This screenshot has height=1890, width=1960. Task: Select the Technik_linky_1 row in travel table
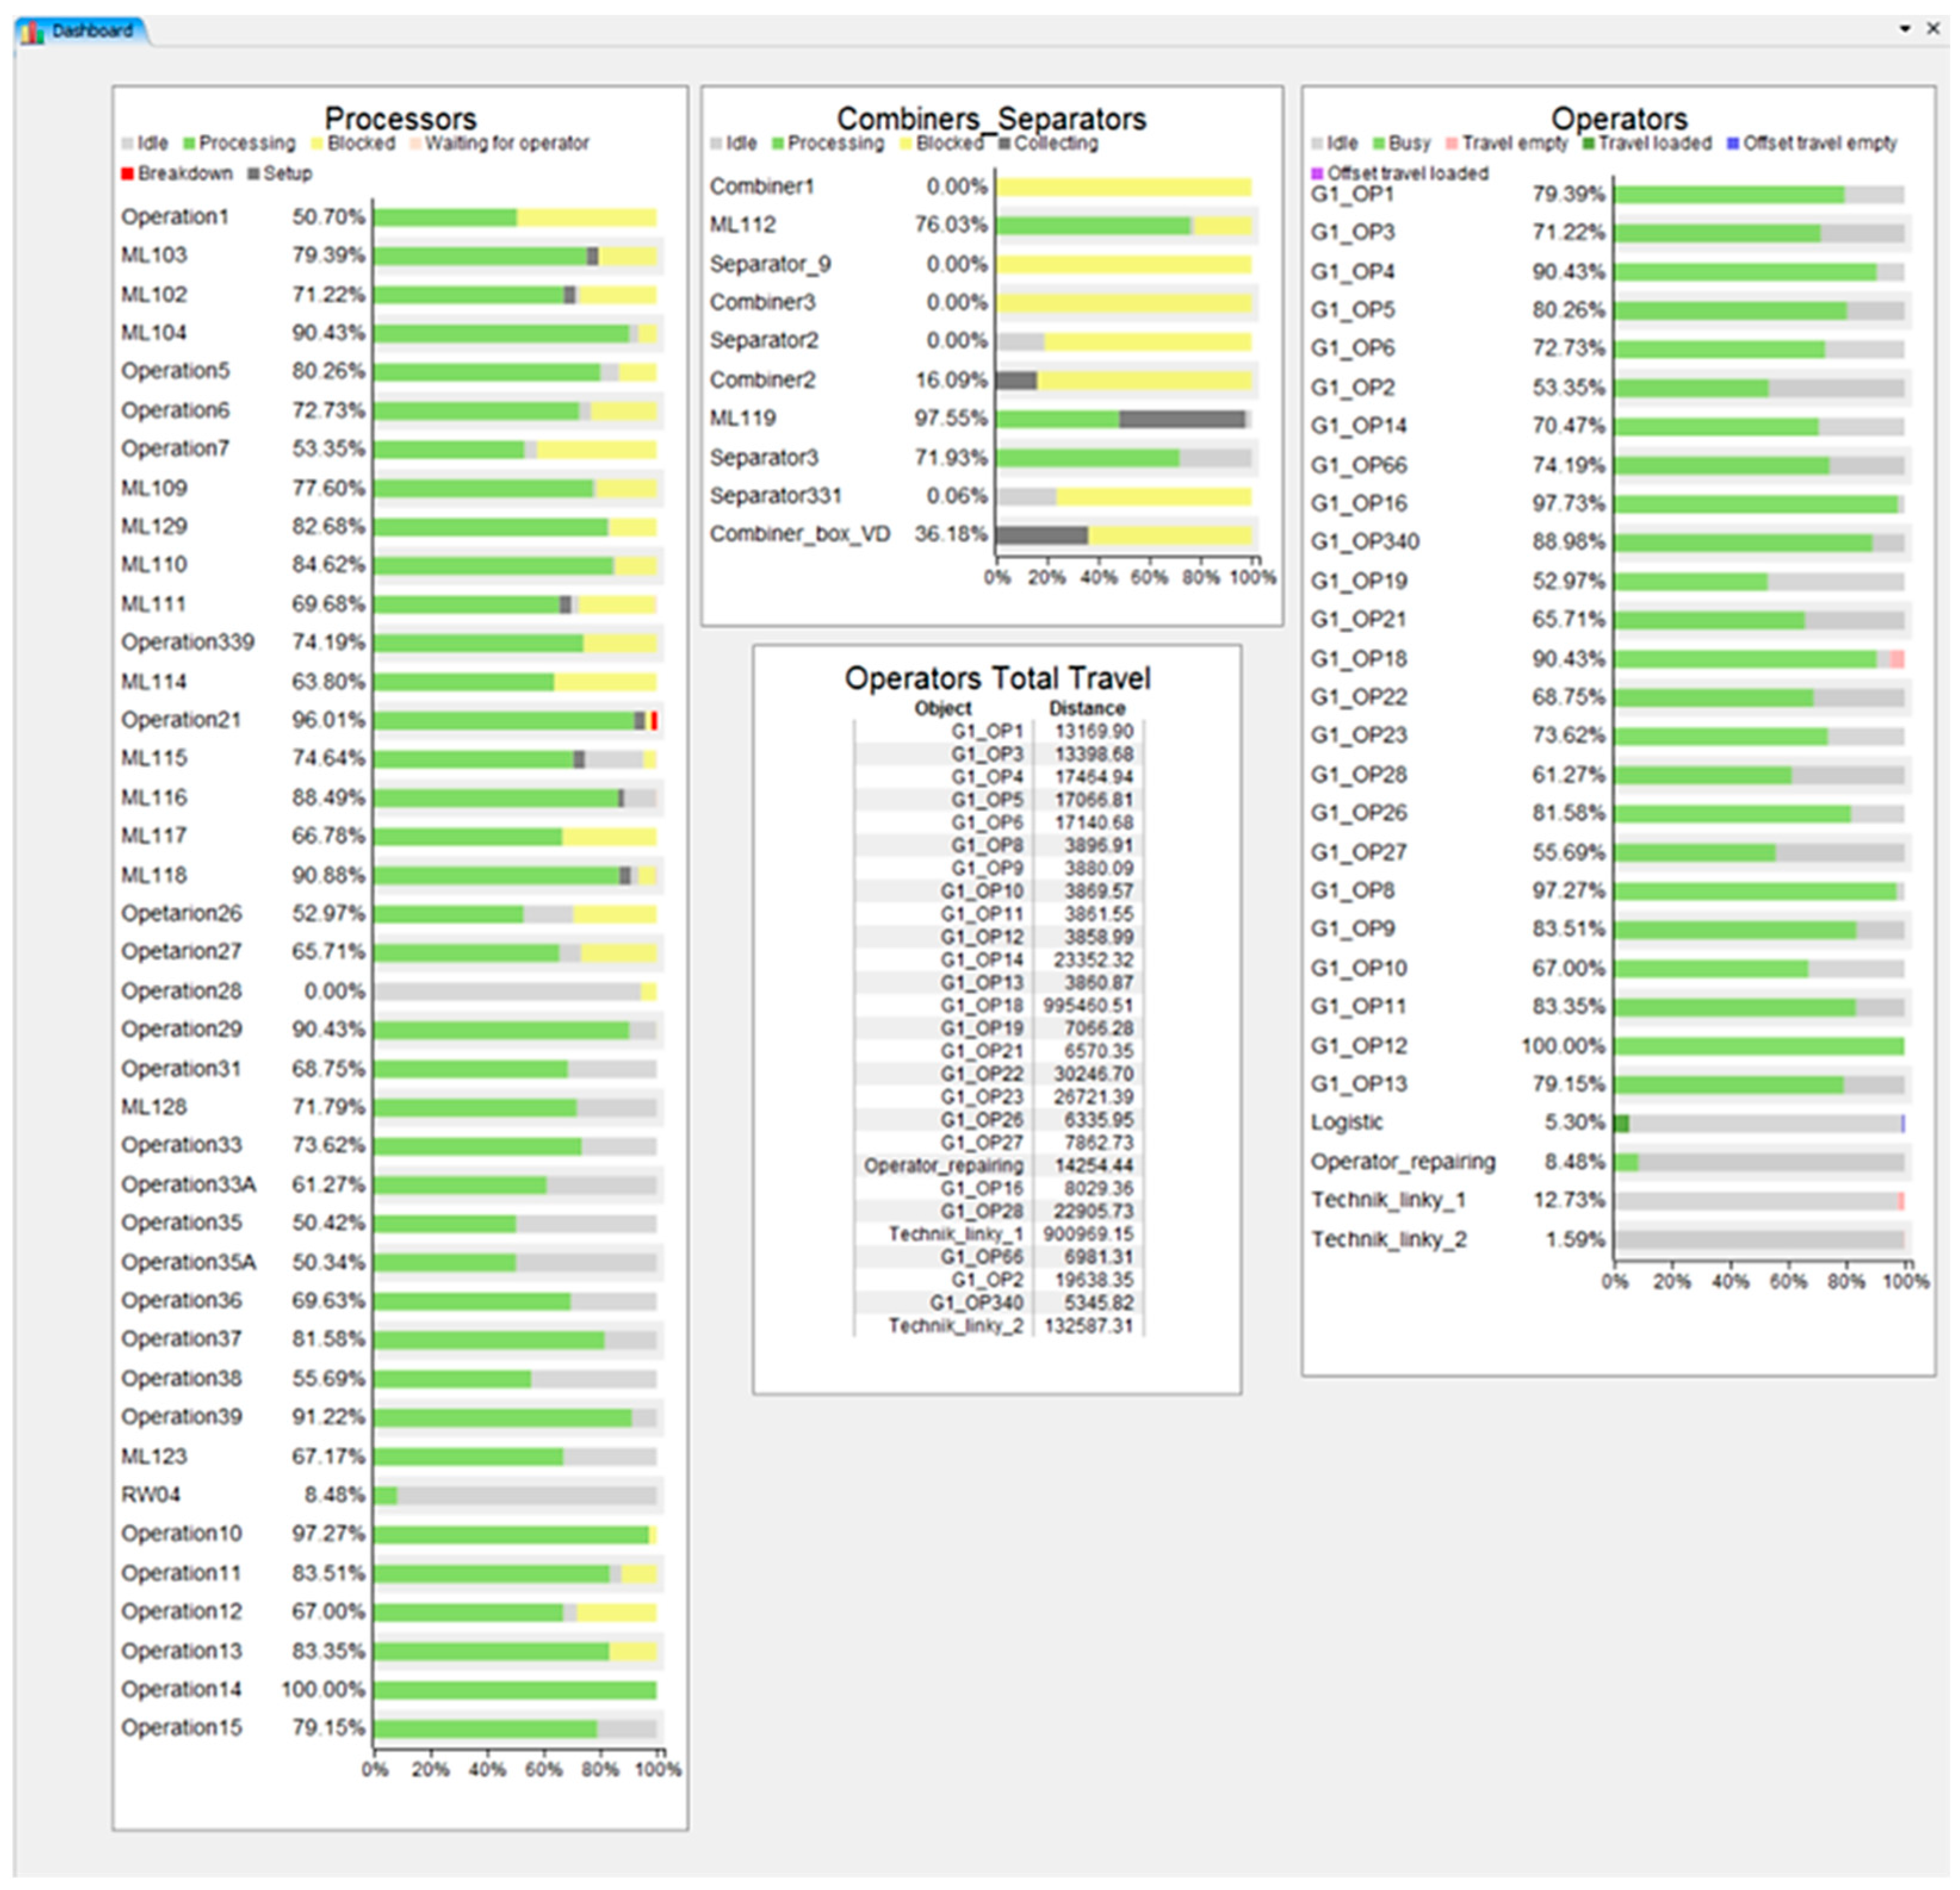click(x=999, y=1234)
